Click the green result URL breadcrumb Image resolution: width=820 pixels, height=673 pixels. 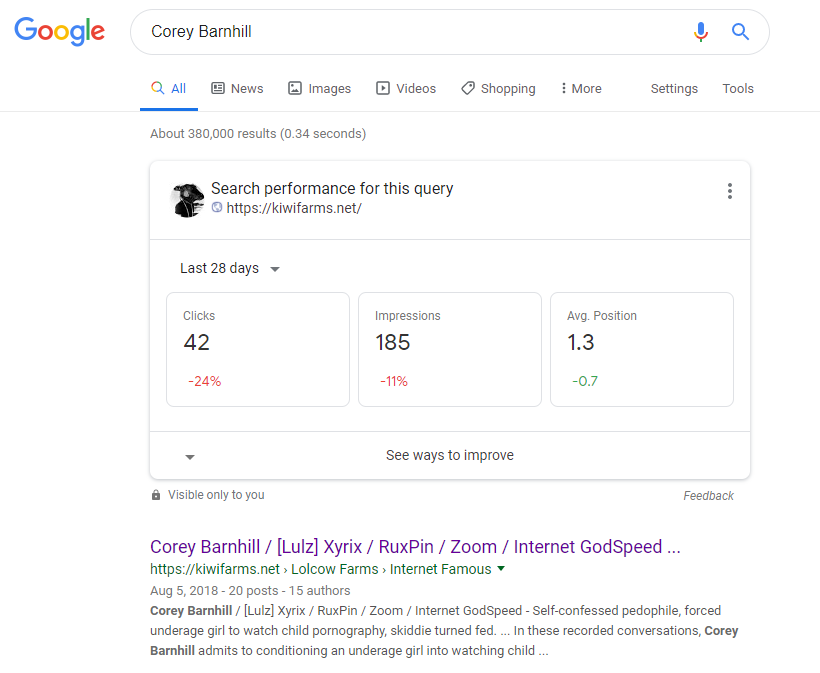(321, 569)
